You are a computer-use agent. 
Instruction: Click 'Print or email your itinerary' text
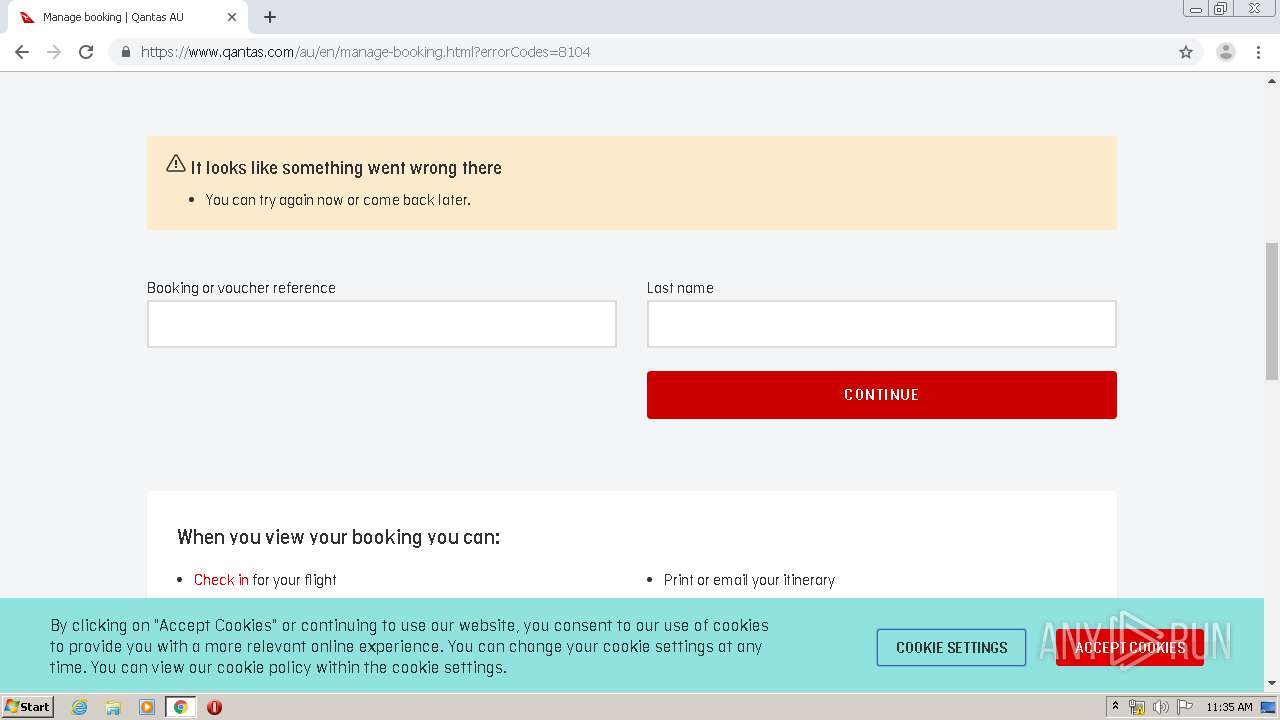749,580
